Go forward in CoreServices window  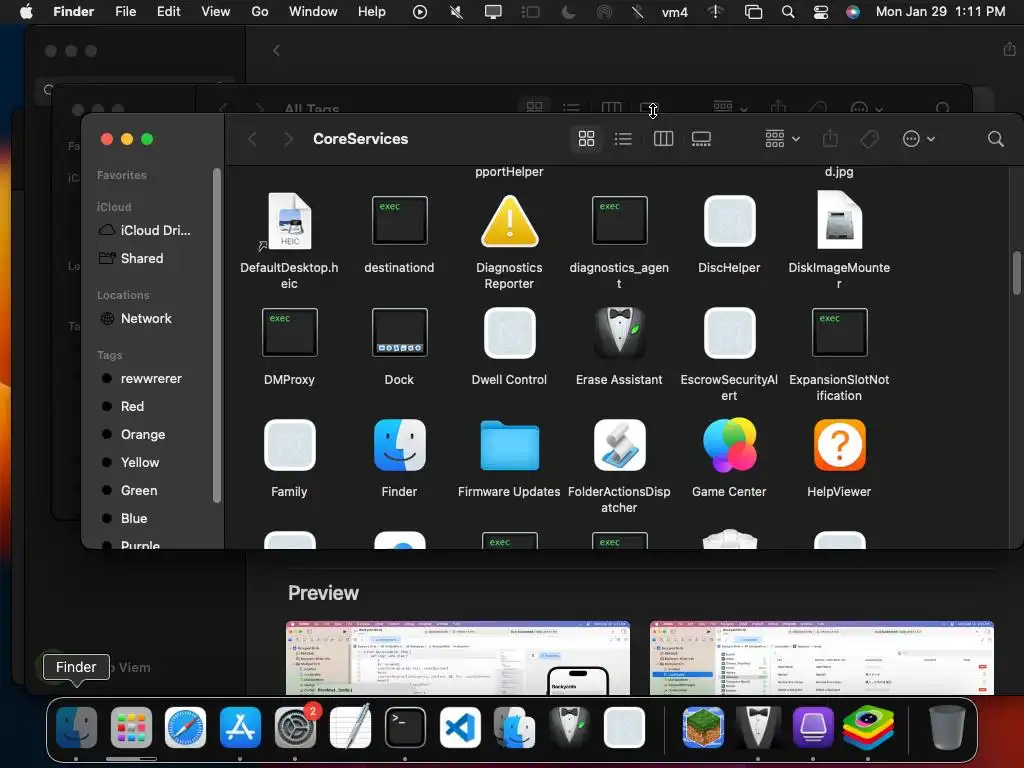[288, 138]
